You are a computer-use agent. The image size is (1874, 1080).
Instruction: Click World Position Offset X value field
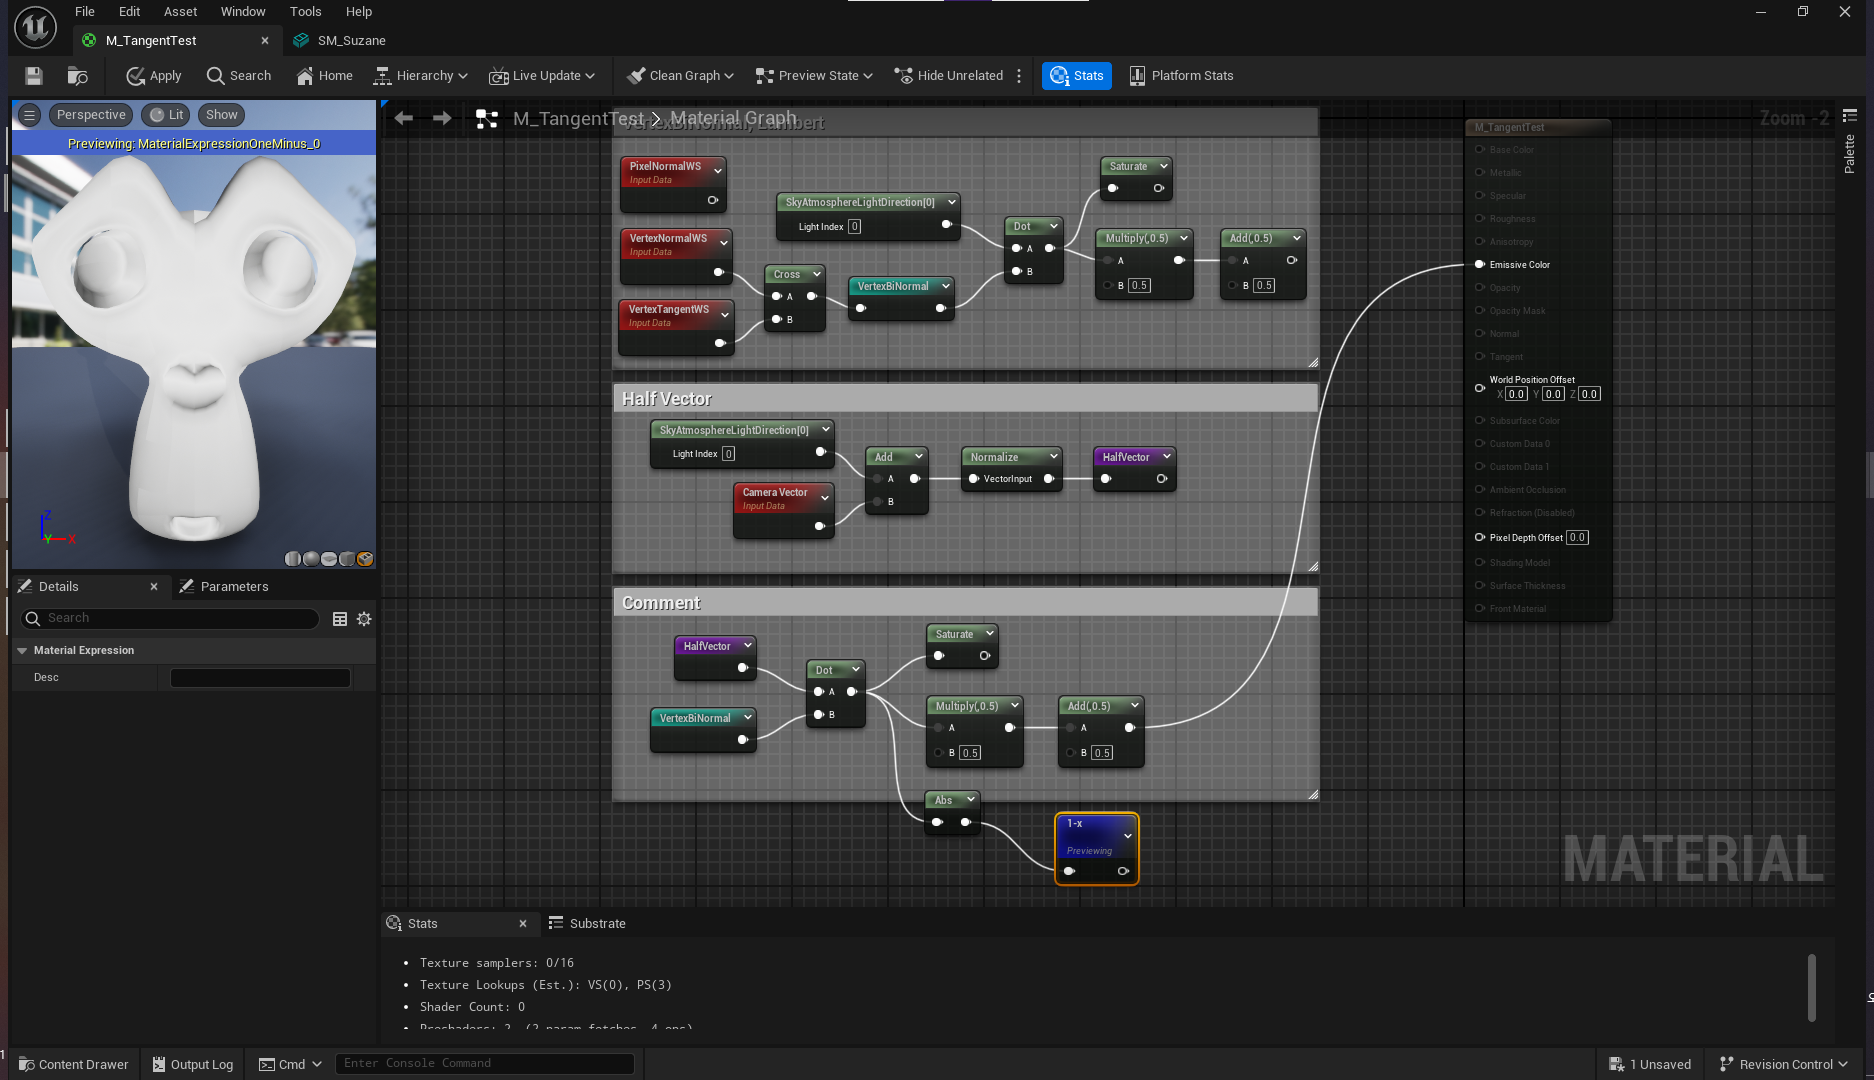(1516, 395)
